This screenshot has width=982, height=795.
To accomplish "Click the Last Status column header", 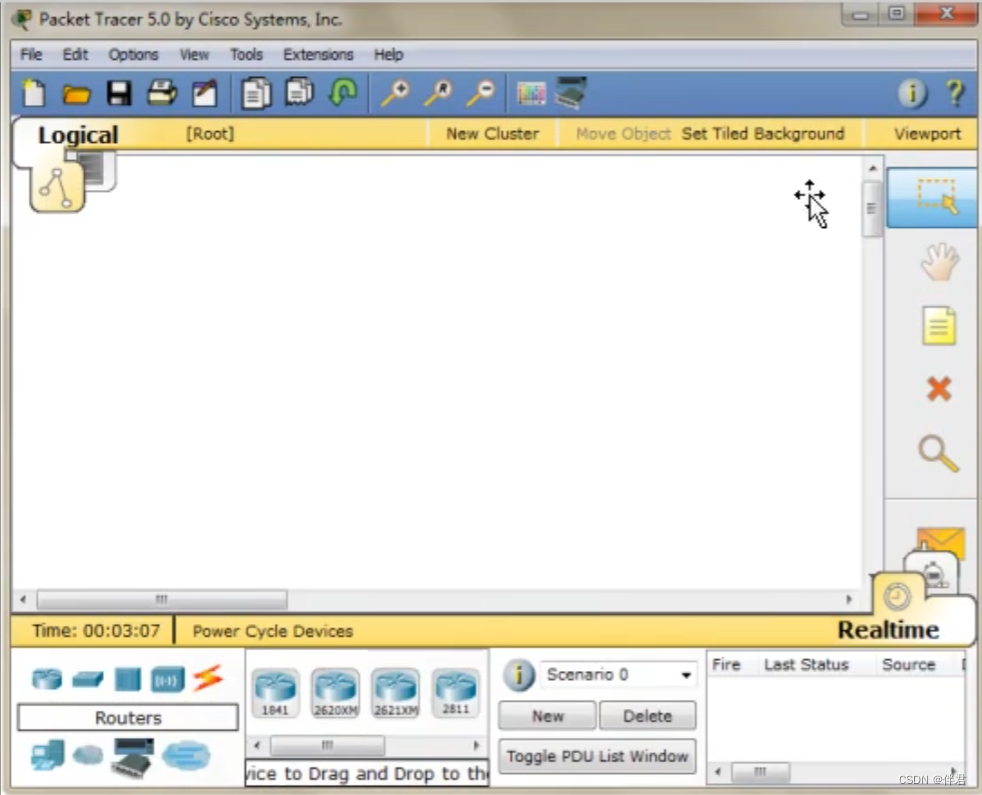I will click(806, 665).
